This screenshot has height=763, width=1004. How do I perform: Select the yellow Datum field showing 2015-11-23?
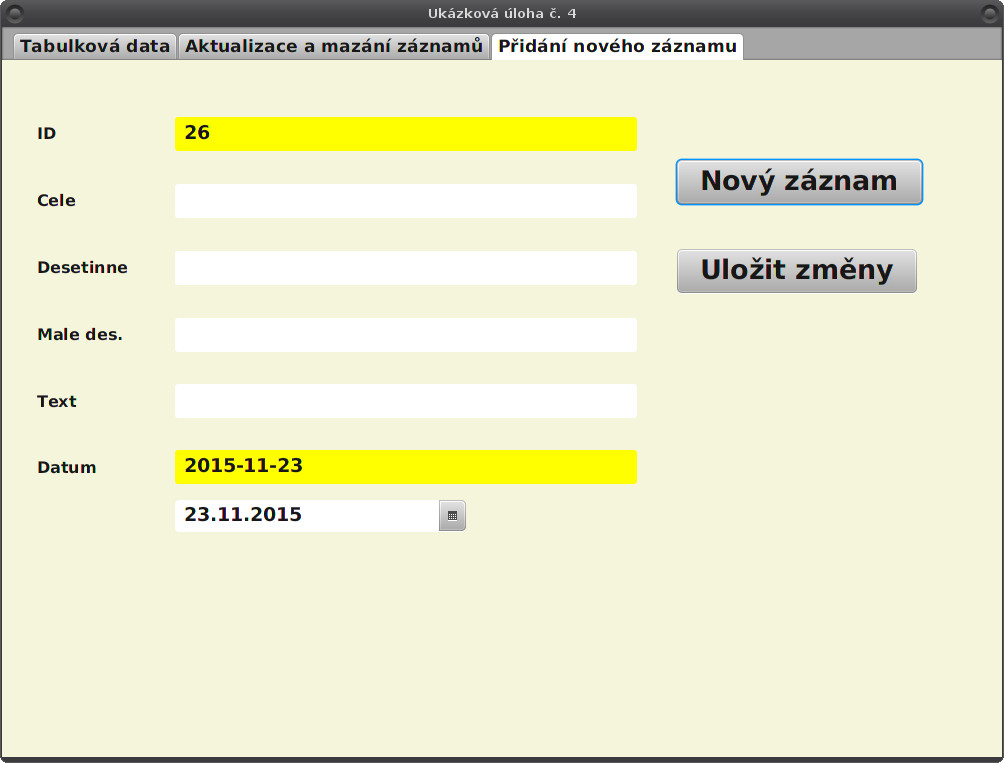[x=406, y=466]
